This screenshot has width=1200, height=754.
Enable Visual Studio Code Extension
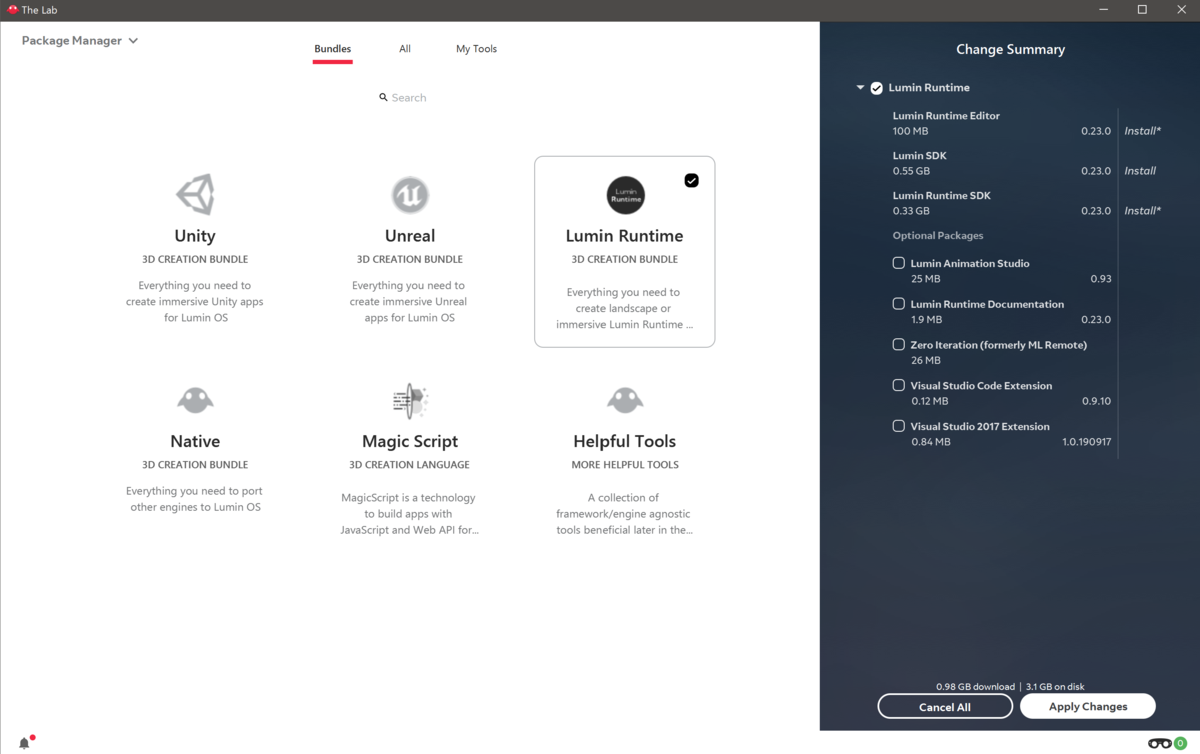click(x=898, y=385)
